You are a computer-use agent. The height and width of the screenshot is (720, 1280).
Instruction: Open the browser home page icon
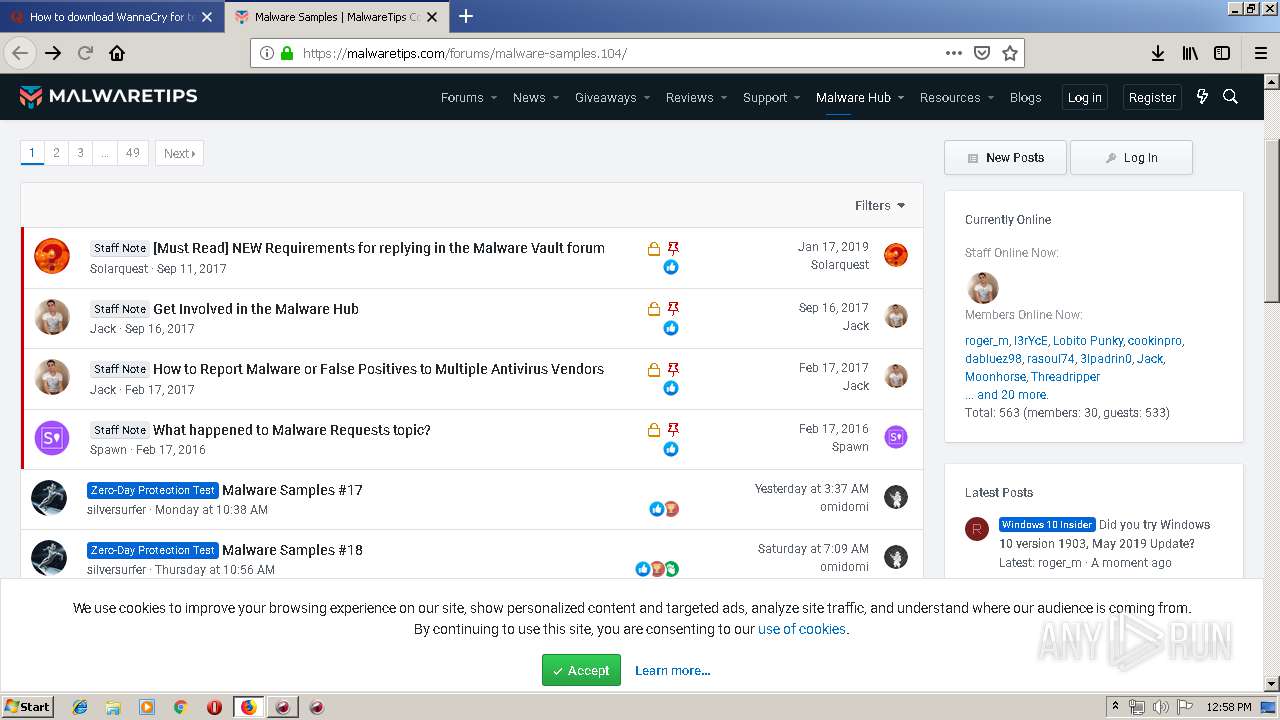117,53
